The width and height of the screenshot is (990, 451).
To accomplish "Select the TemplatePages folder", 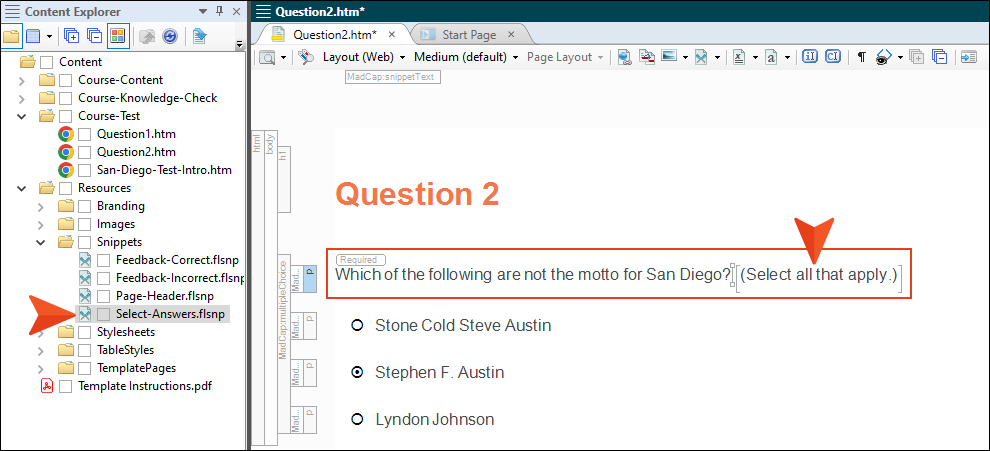I will point(136,368).
